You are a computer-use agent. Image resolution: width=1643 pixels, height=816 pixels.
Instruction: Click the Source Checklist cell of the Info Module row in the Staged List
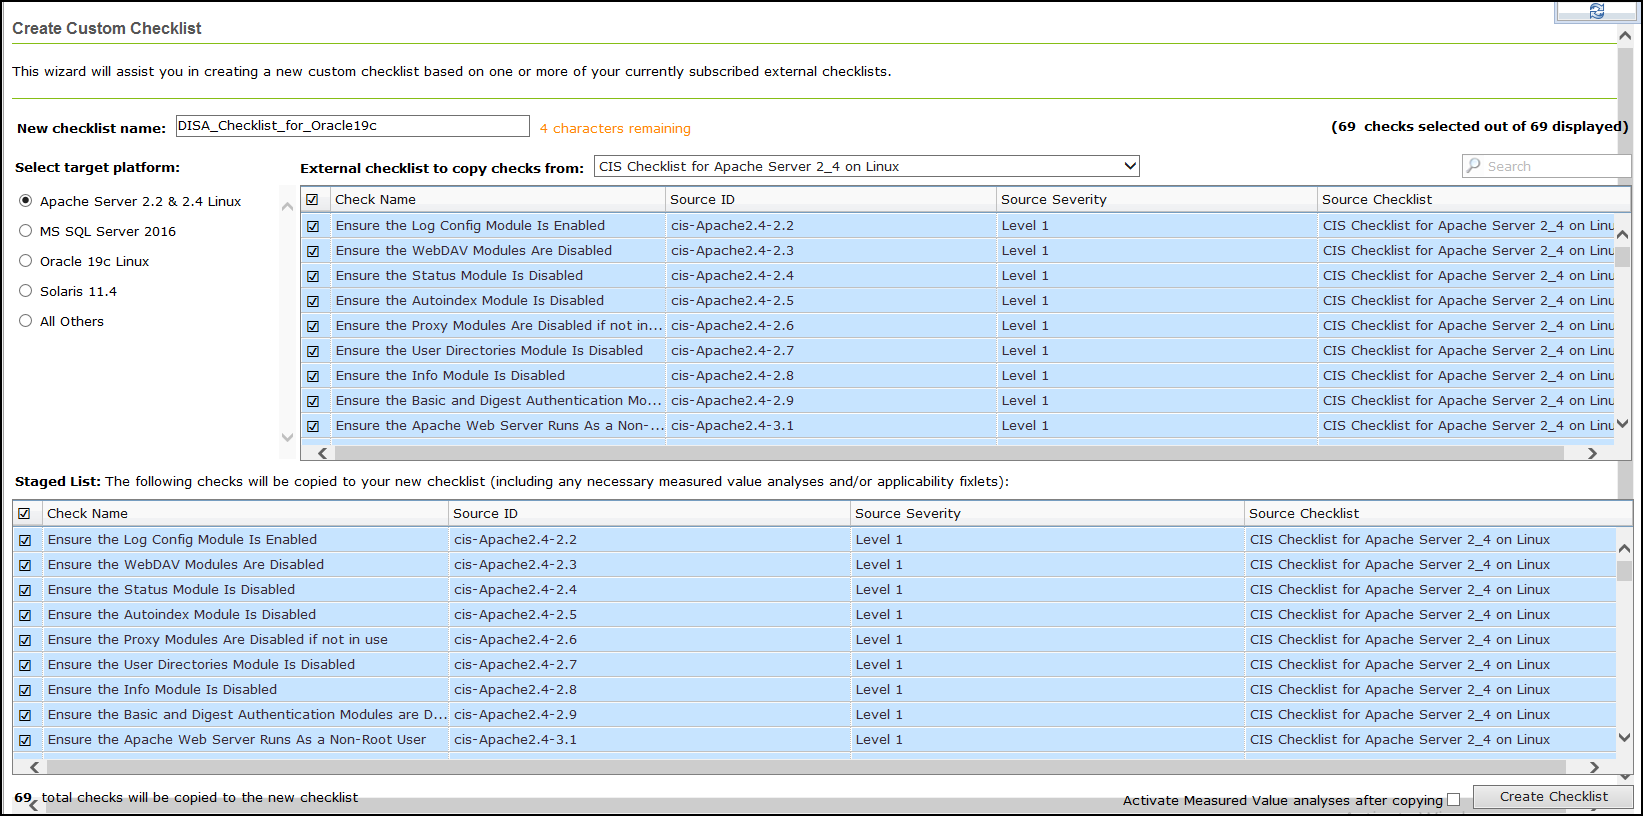pyautogui.click(x=1431, y=690)
